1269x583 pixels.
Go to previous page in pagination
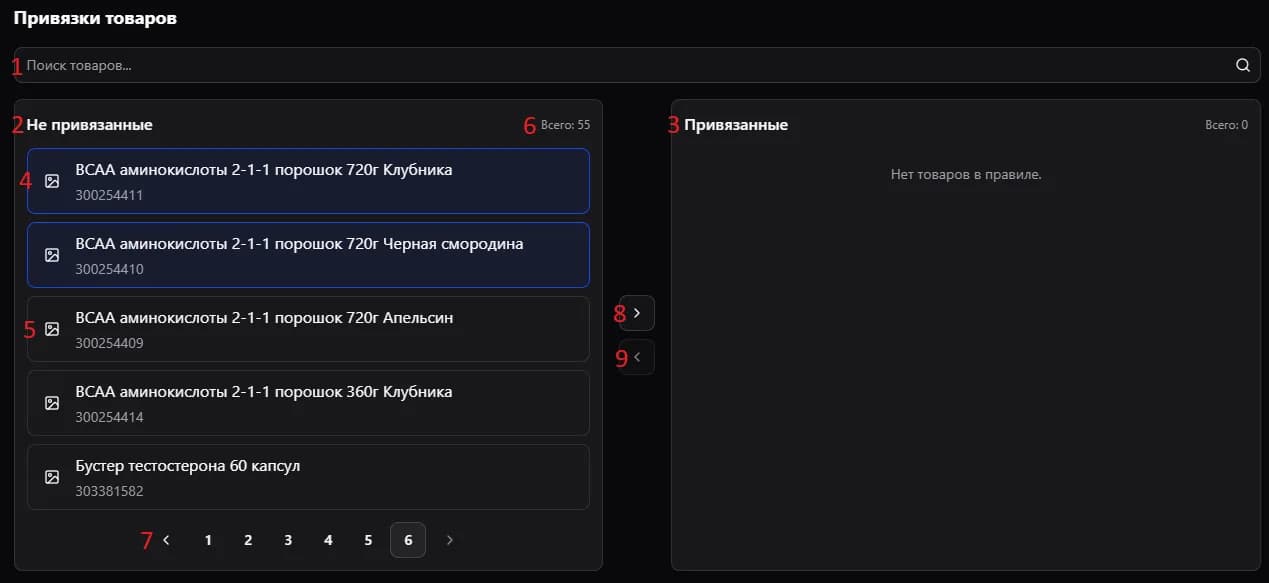pyautogui.click(x=167, y=540)
